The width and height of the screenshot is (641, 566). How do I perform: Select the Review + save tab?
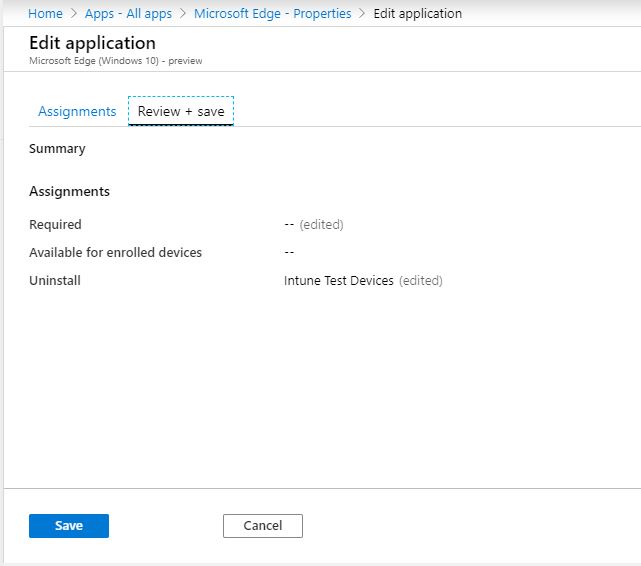click(181, 112)
